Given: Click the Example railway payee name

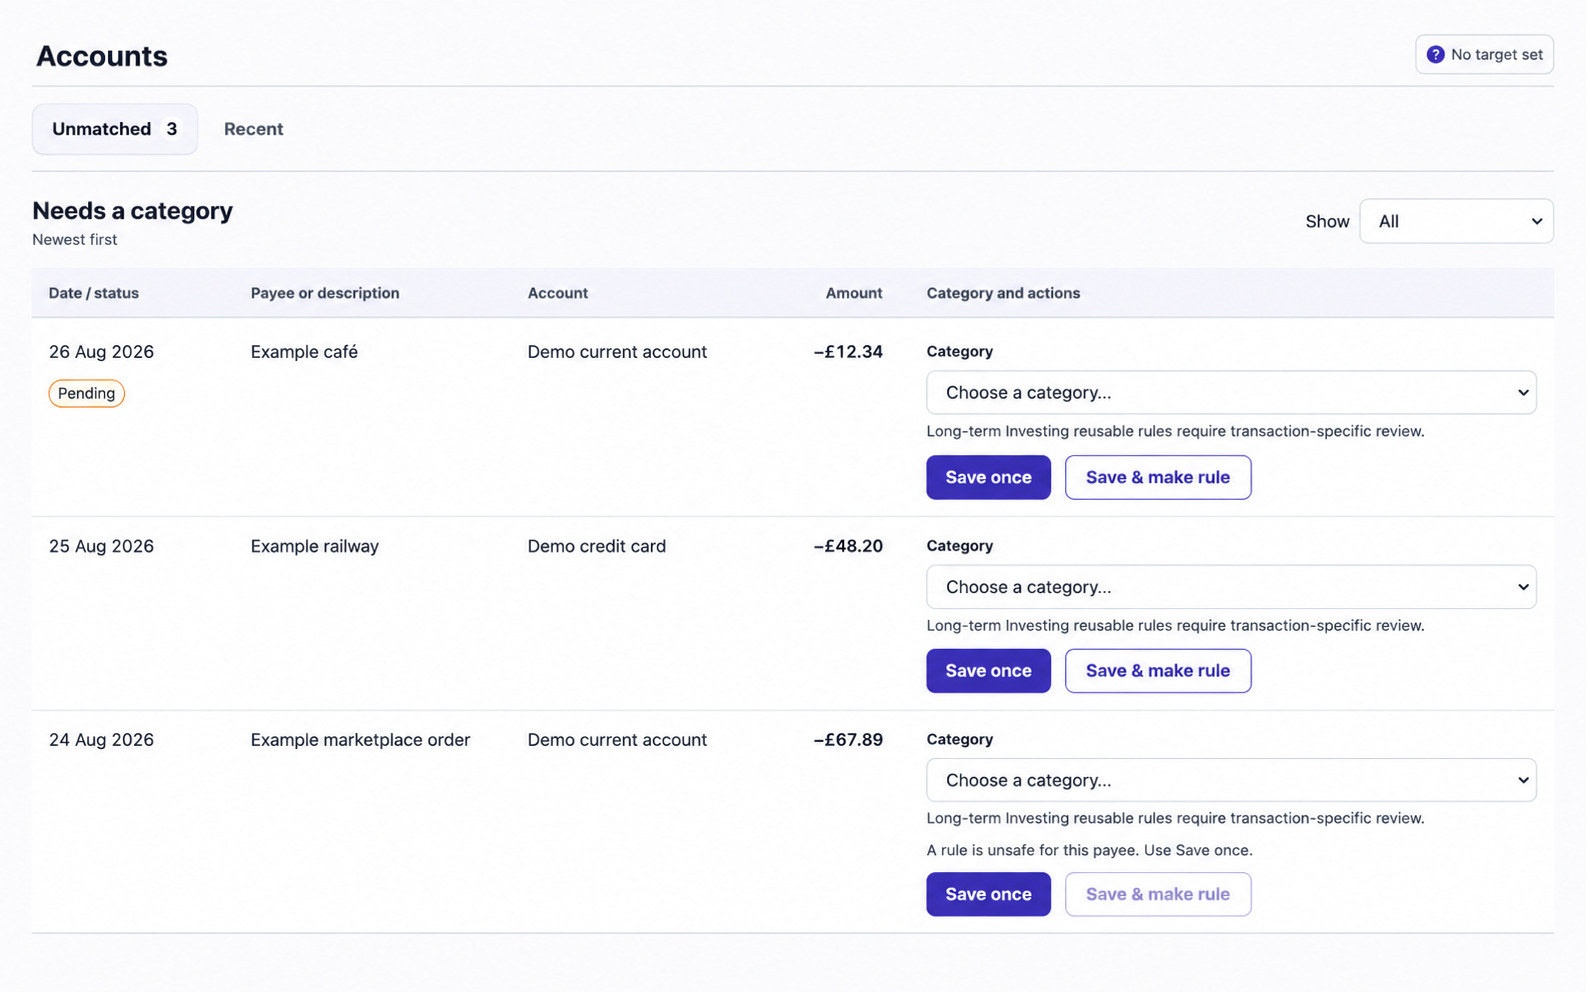Looking at the screenshot, I should (x=315, y=546).
